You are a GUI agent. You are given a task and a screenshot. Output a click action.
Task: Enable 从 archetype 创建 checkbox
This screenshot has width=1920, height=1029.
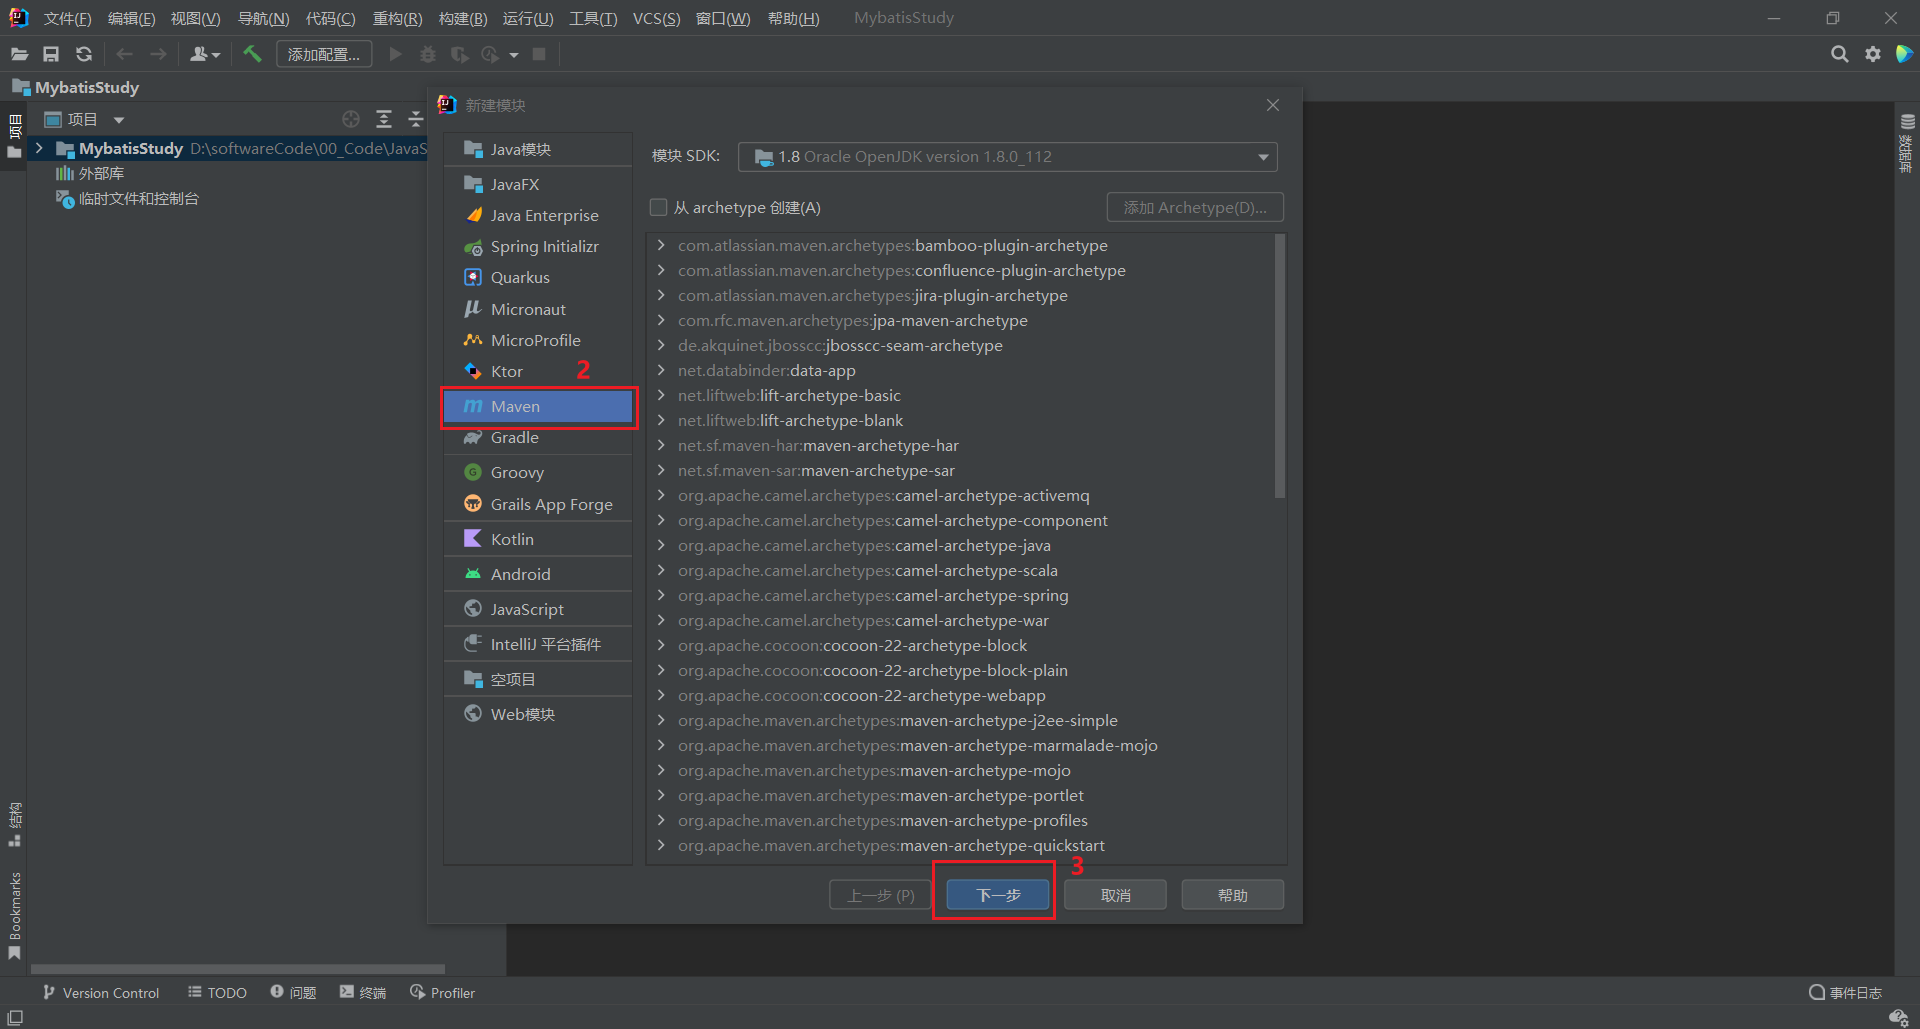[x=658, y=207]
